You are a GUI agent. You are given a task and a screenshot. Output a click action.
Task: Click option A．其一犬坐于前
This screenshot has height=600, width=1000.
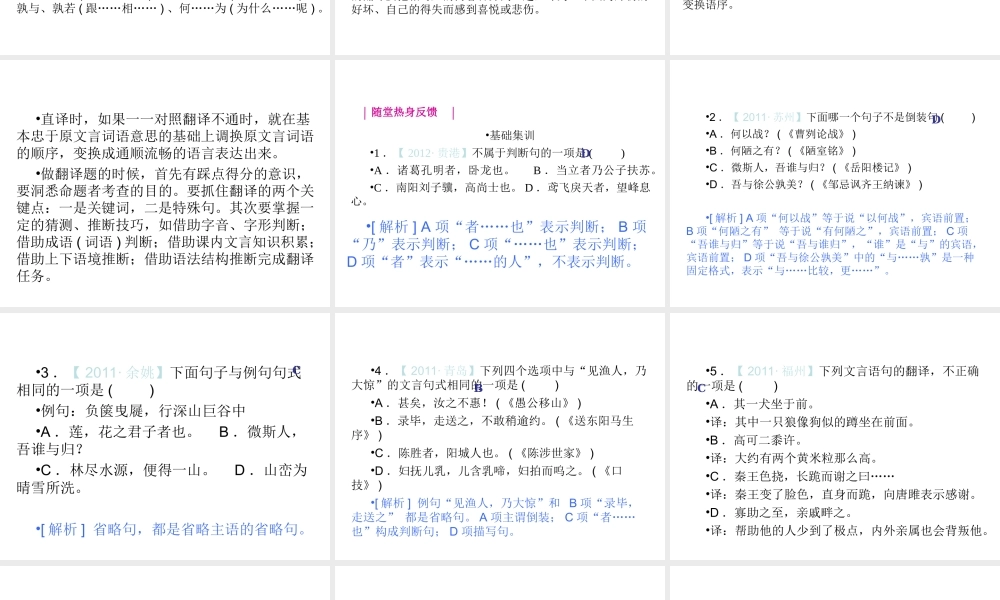[760, 404]
